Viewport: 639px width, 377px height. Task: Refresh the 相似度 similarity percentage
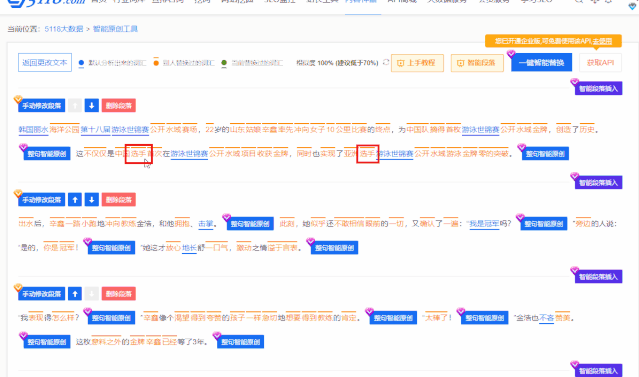click(x=386, y=62)
